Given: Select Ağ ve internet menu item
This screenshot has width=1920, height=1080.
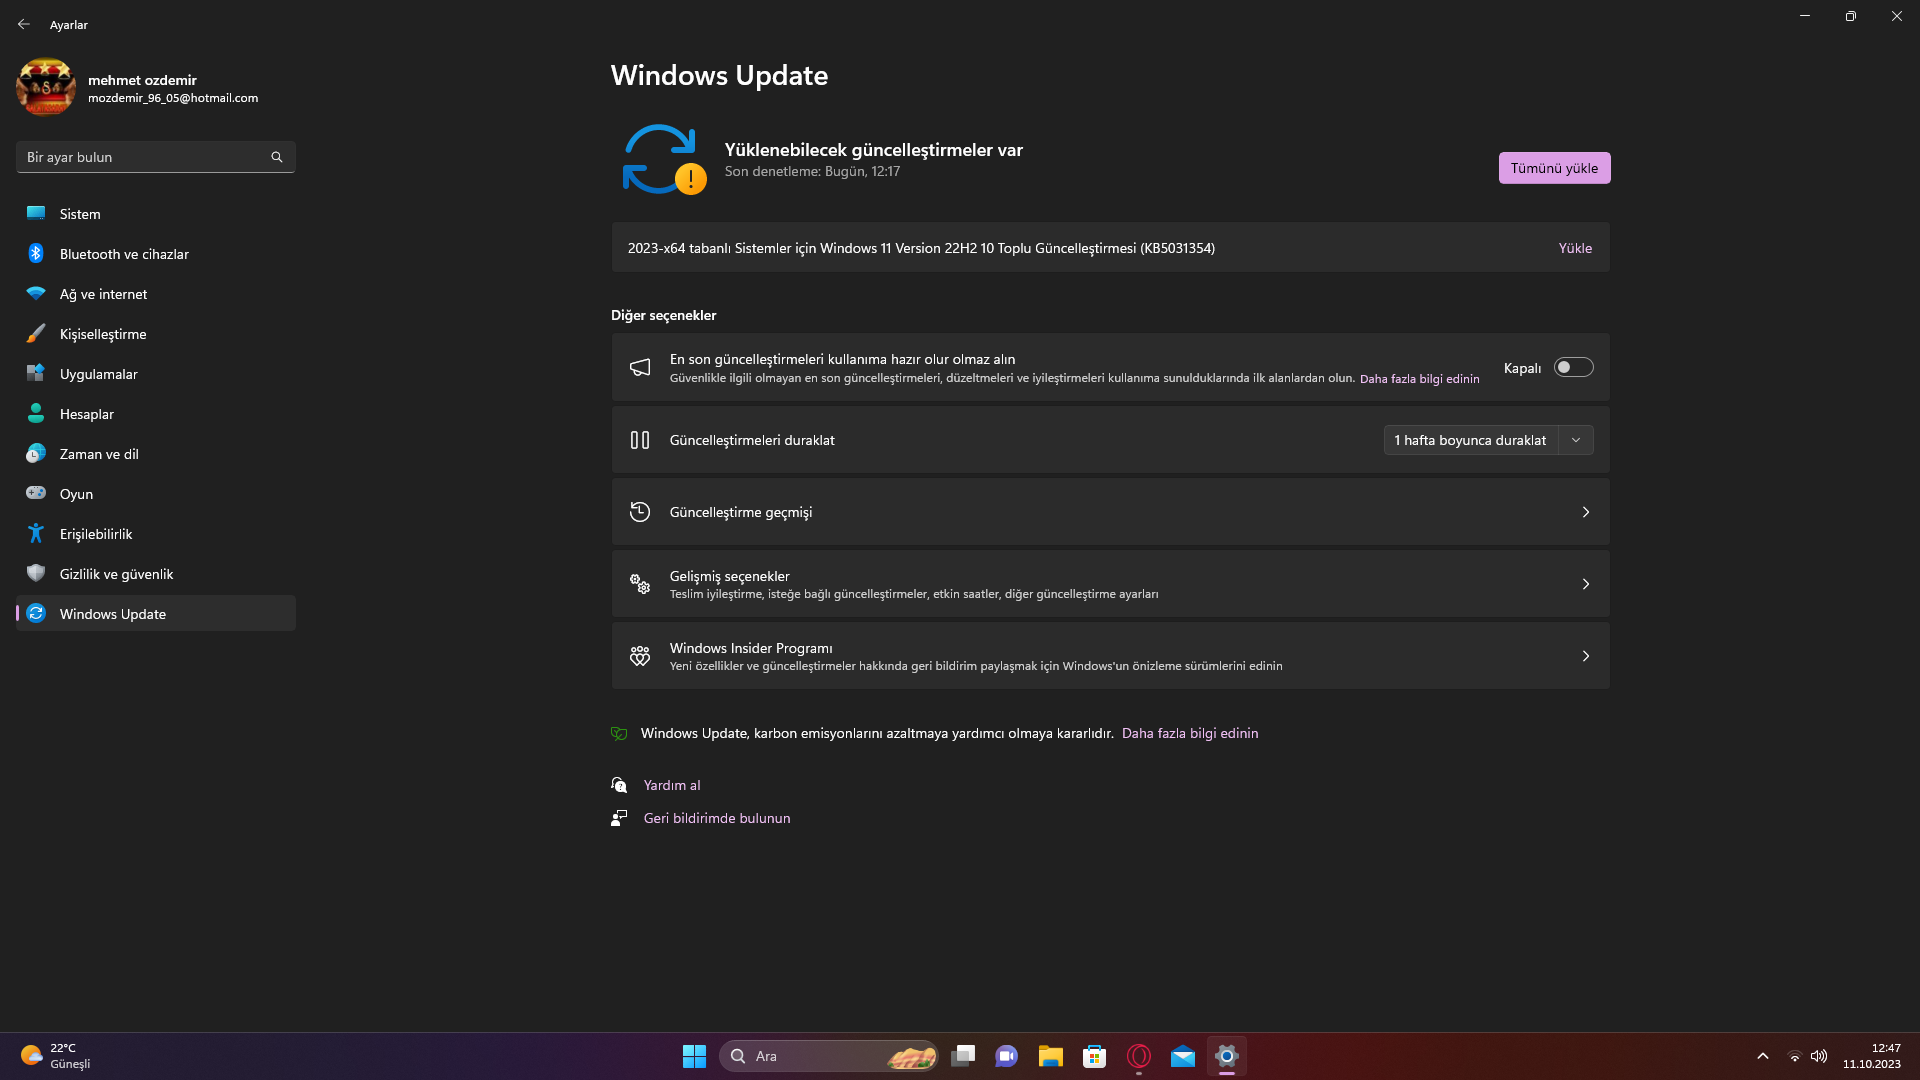Looking at the screenshot, I should (103, 294).
